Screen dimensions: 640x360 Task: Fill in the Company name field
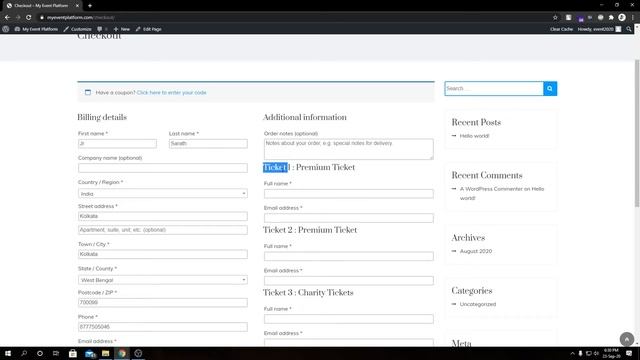pos(162,168)
